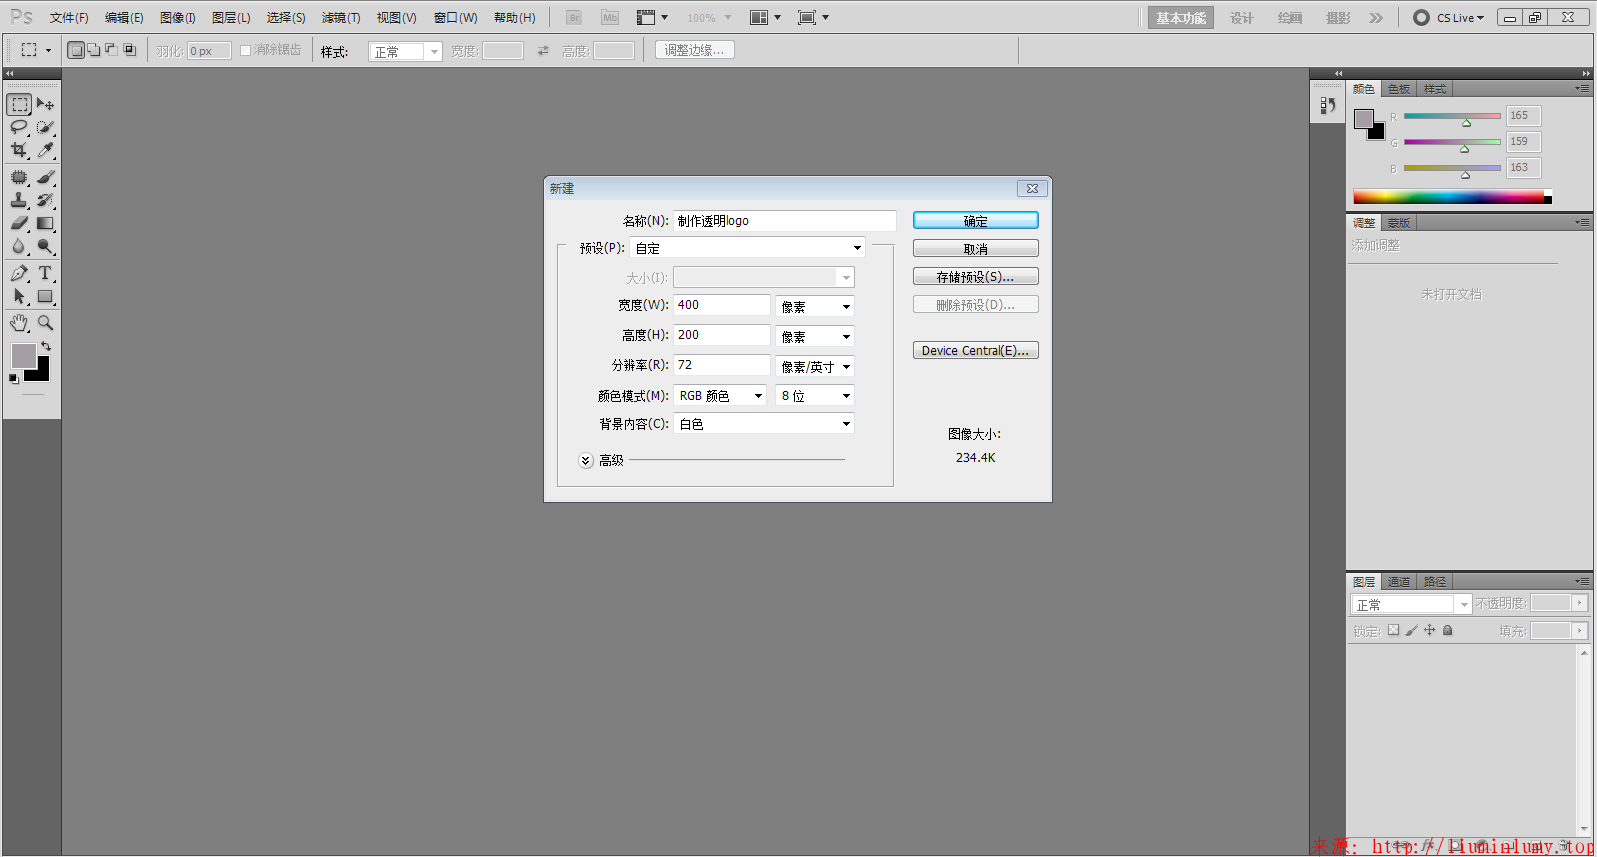Image resolution: width=1597 pixels, height=857 pixels.
Task: Open the resolution unit 像素/英寸 dropdown
Action: (815, 367)
